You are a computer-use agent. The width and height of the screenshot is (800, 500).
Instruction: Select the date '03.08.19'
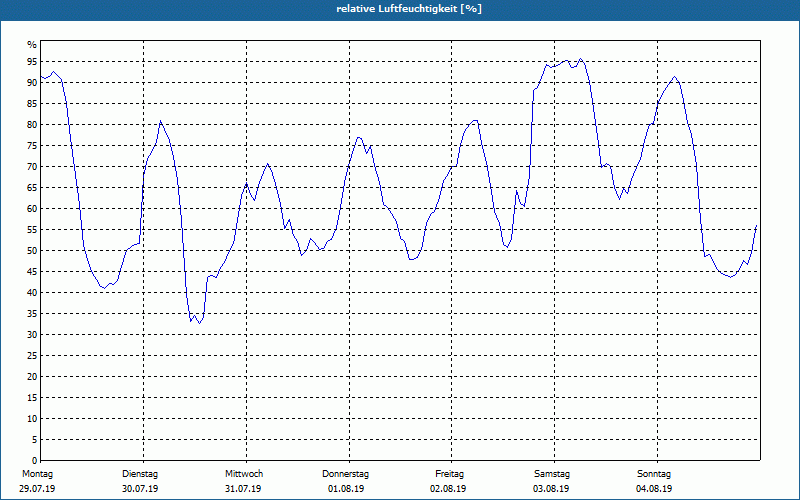(551, 489)
